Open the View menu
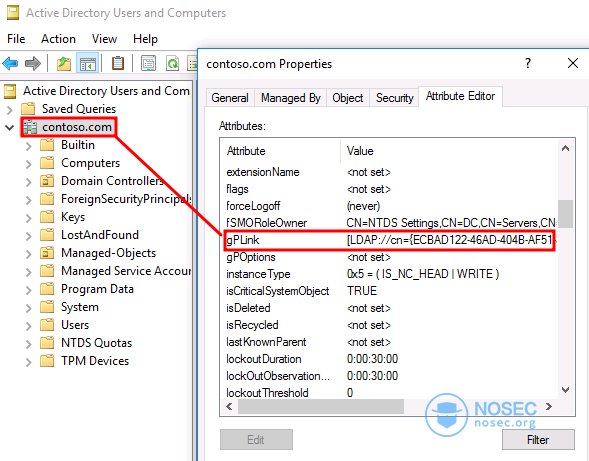The height and width of the screenshot is (461, 589). (104, 39)
